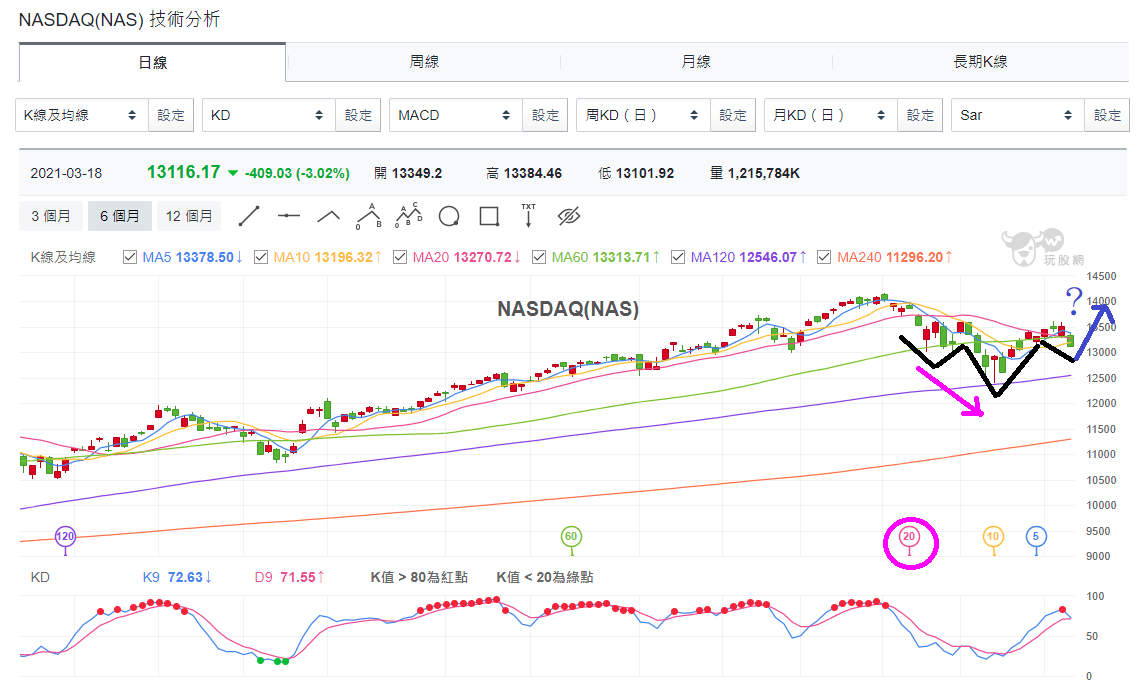Click the volume 1,215,784K
The height and width of the screenshot is (687, 1138).
(764, 173)
